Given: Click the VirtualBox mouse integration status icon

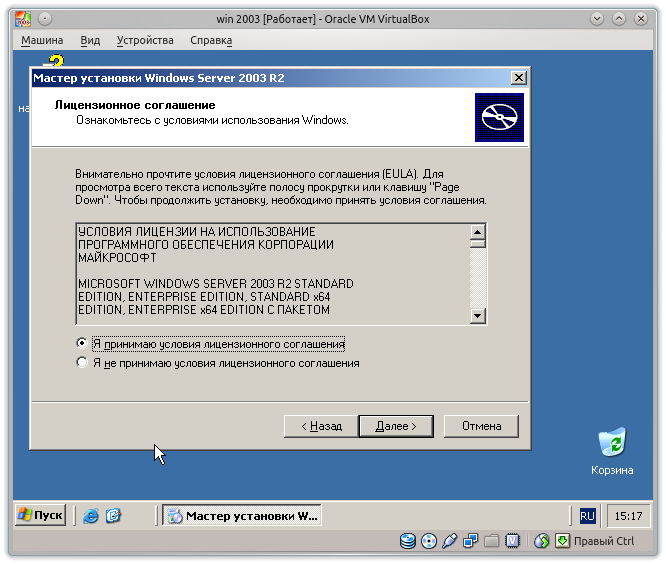Looking at the screenshot, I should pos(542,541).
